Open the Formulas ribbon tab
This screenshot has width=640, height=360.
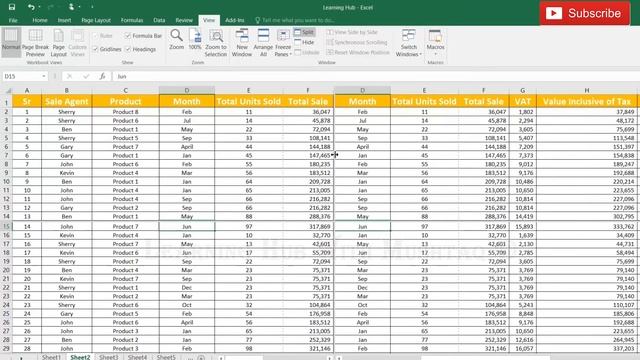coord(132,20)
